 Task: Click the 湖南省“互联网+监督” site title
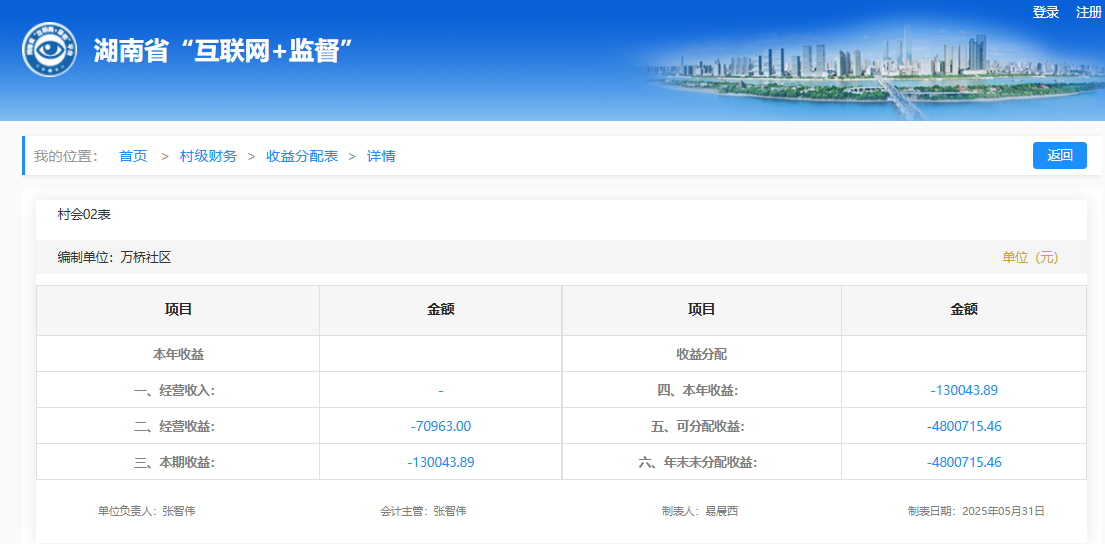(223, 51)
